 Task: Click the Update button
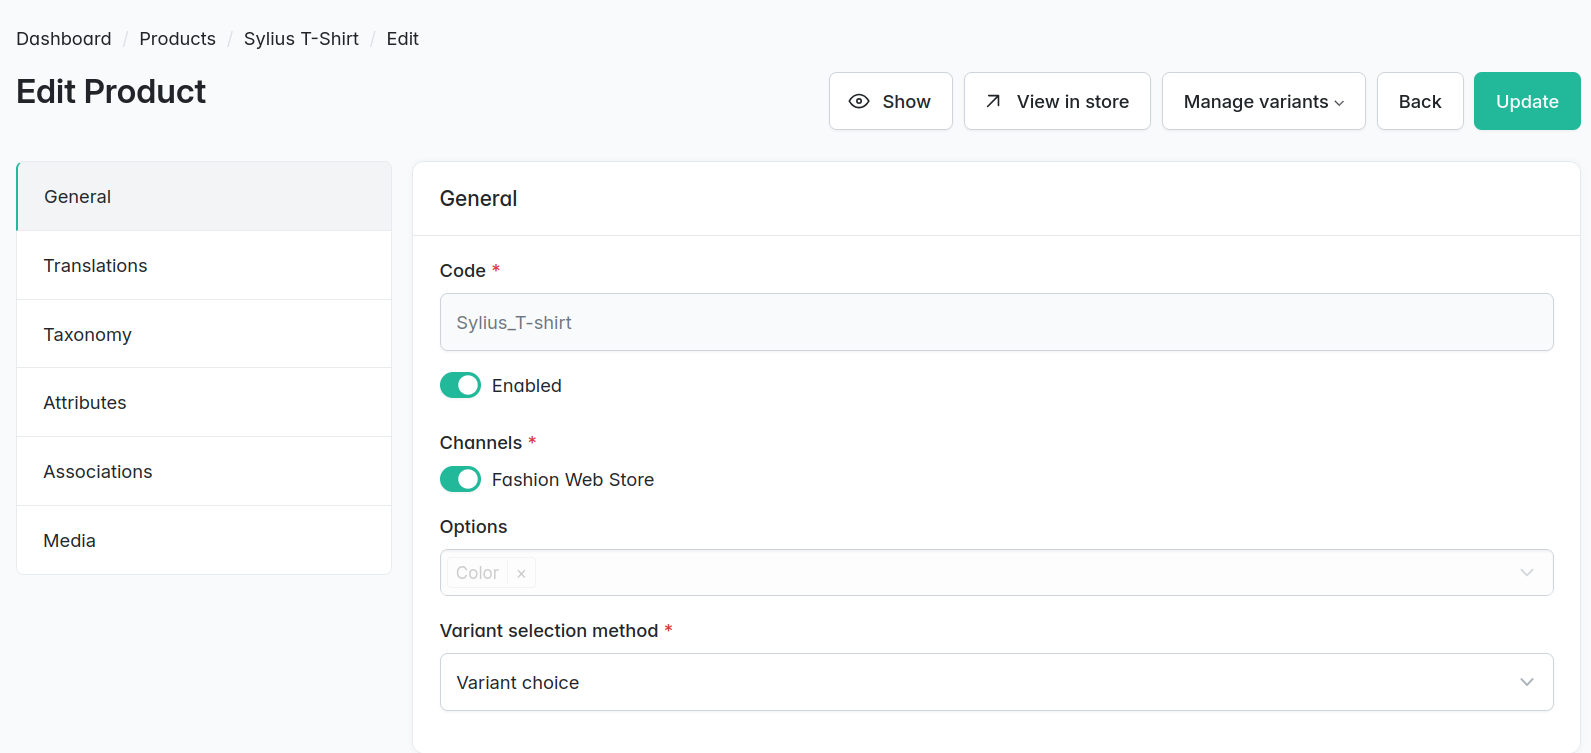[1527, 101]
